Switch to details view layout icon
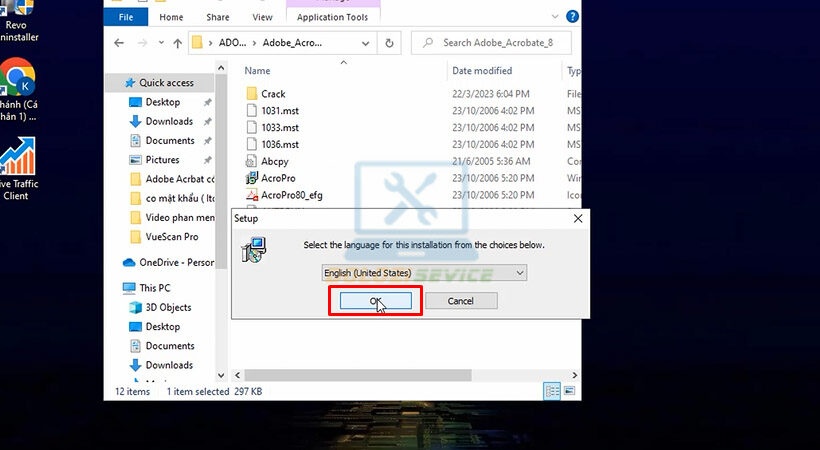Image resolution: width=820 pixels, height=450 pixels. pyautogui.click(x=552, y=391)
